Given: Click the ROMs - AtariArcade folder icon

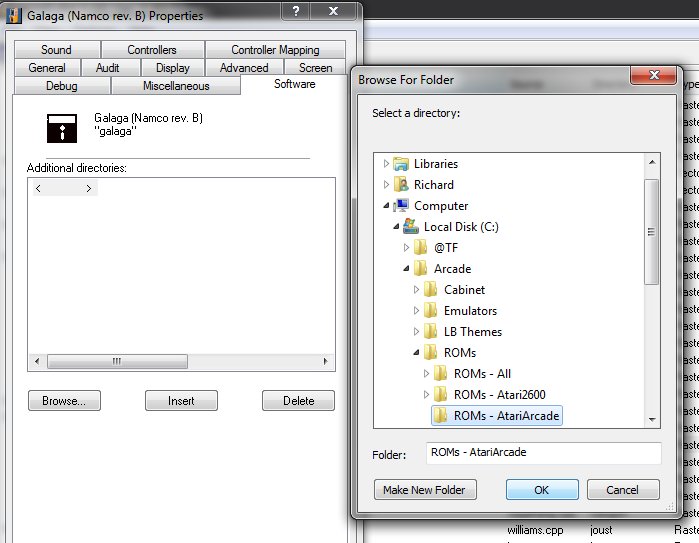Looking at the screenshot, I should click(440, 415).
